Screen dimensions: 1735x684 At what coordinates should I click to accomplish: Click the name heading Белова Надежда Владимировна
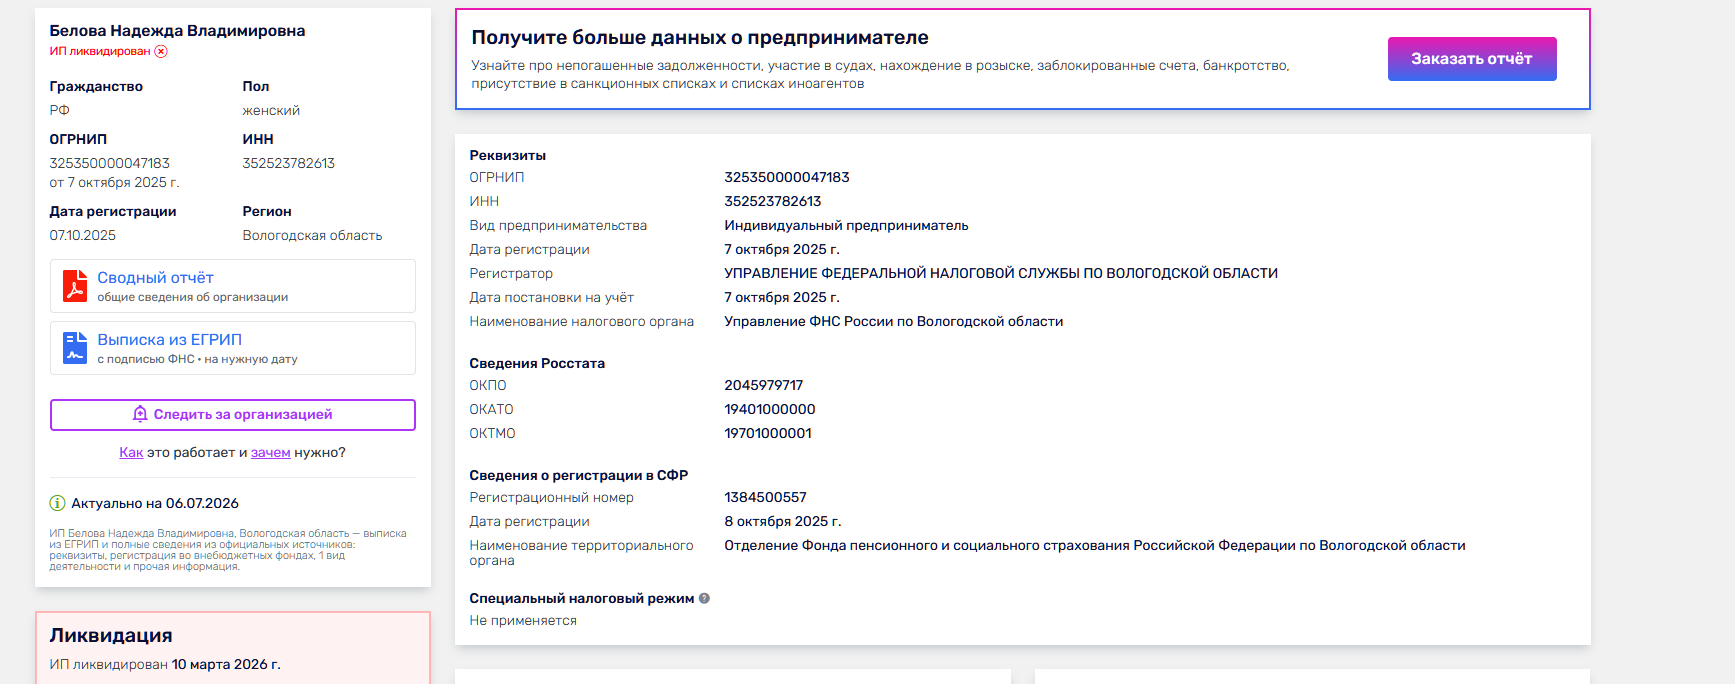pyautogui.click(x=178, y=31)
